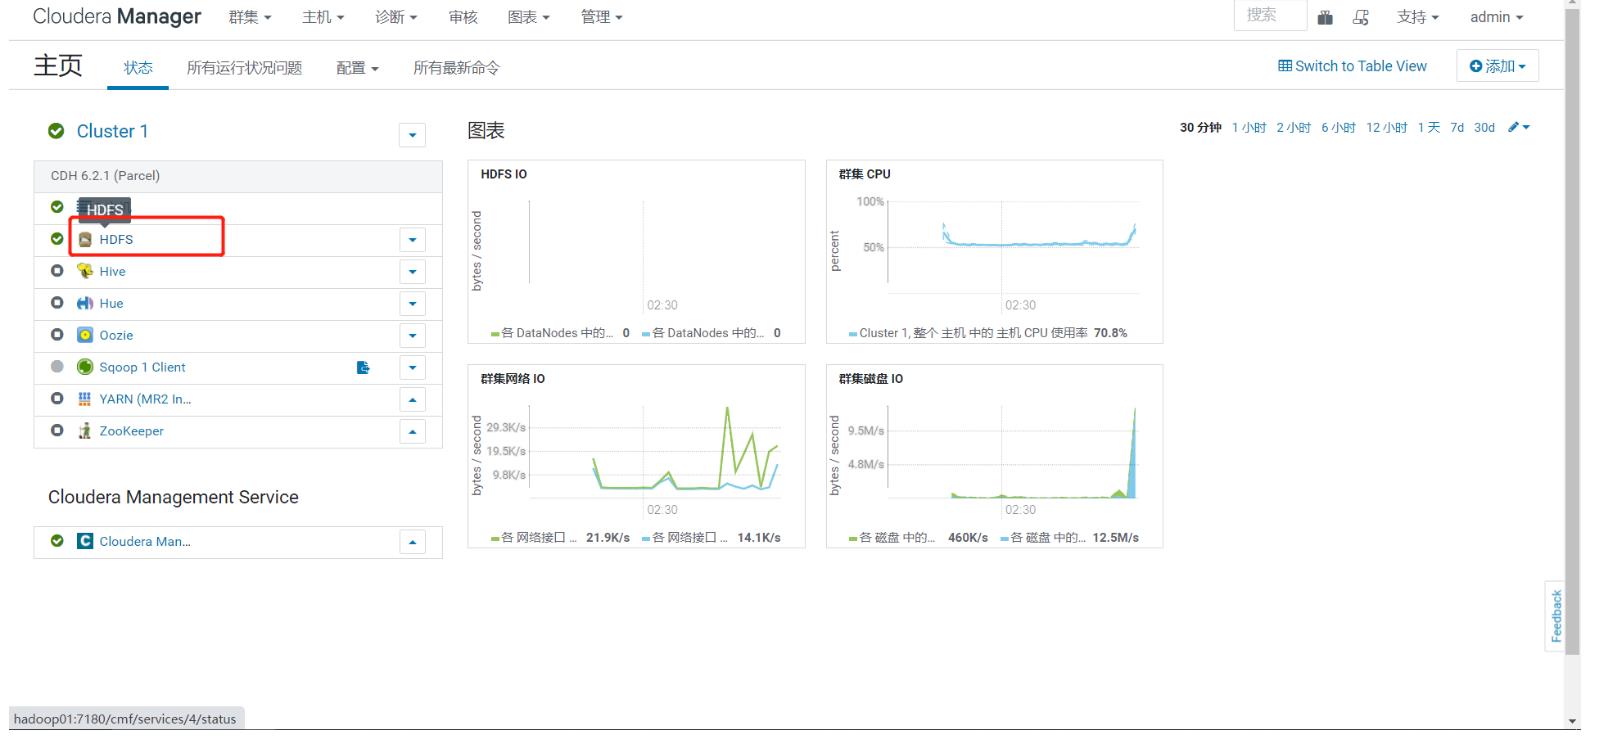
Task: Click Switch to Table View
Action: click(x=1352, y=66)
